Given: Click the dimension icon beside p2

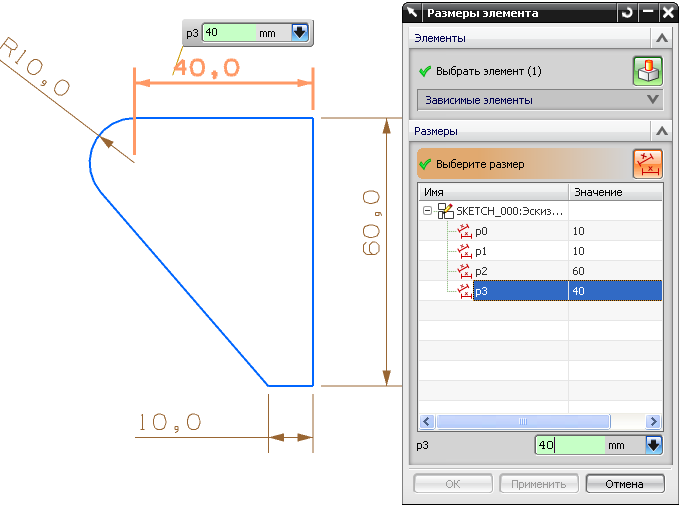Looking at the screenshot, I should click(464, 271).
